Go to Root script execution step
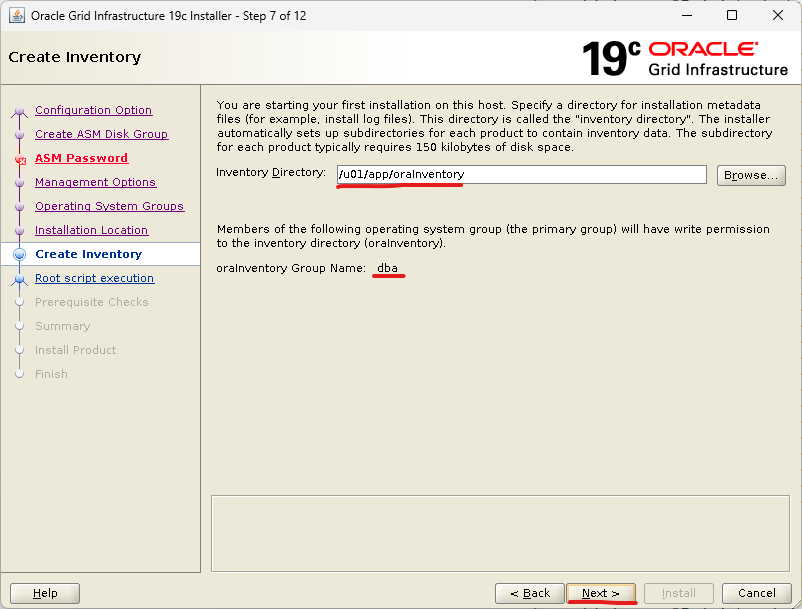Viewport: 802px width, 609px height. [94, 278]
